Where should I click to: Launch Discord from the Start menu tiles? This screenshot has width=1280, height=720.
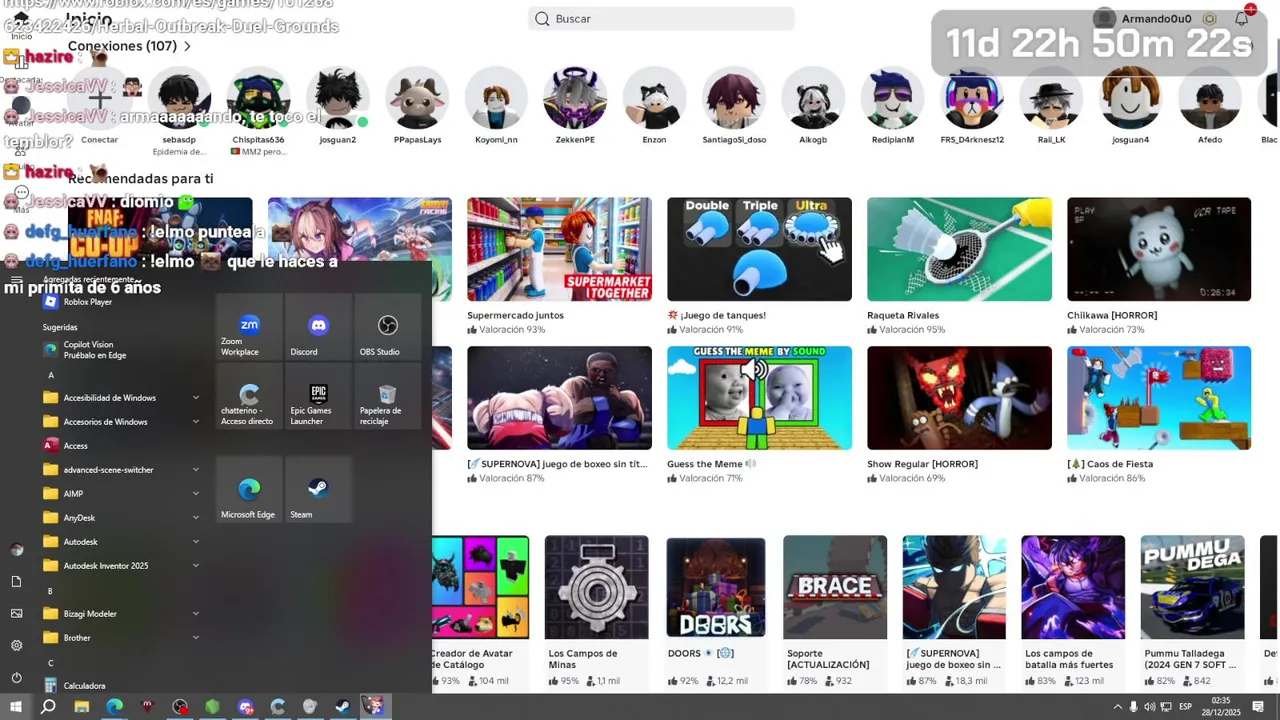pos(318,326)
